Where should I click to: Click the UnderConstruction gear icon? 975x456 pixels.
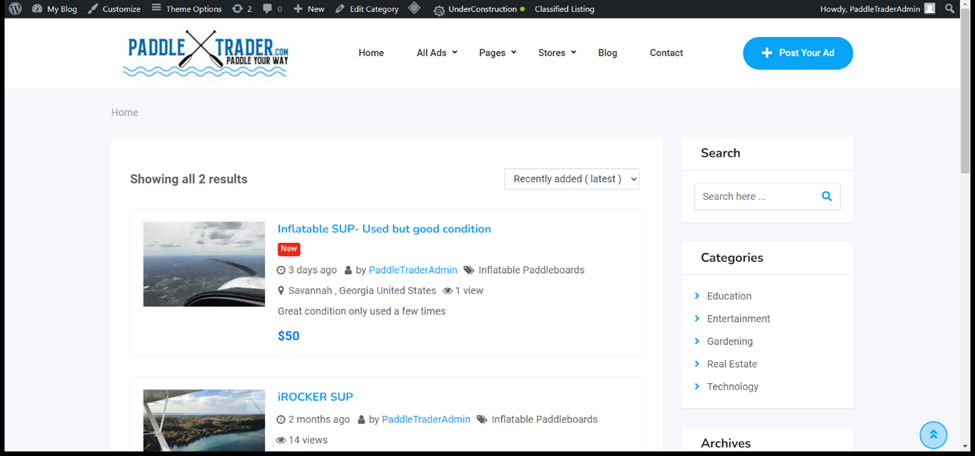pyautogui.click(x=439, y=10)
